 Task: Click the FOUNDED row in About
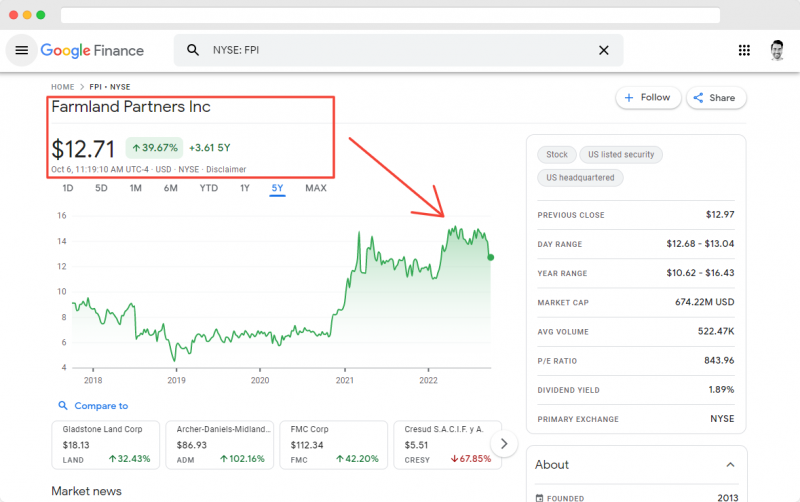[x=636, y=498]
